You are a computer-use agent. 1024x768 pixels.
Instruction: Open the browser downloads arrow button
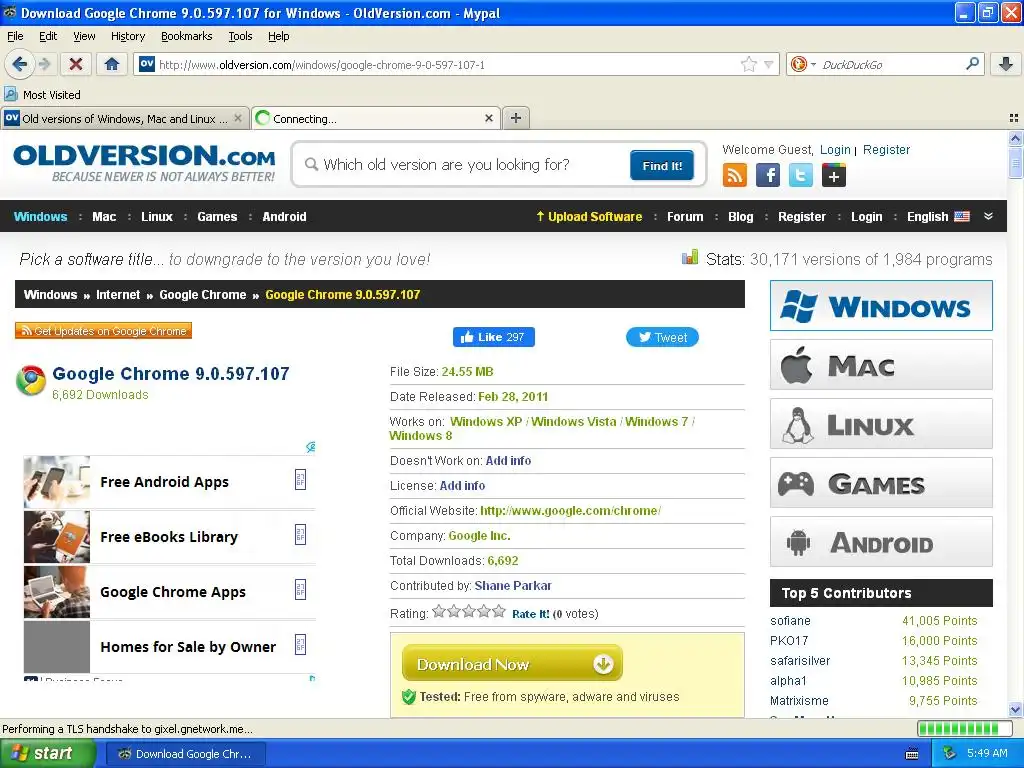pyautogui.click(x=1006, y=64)
